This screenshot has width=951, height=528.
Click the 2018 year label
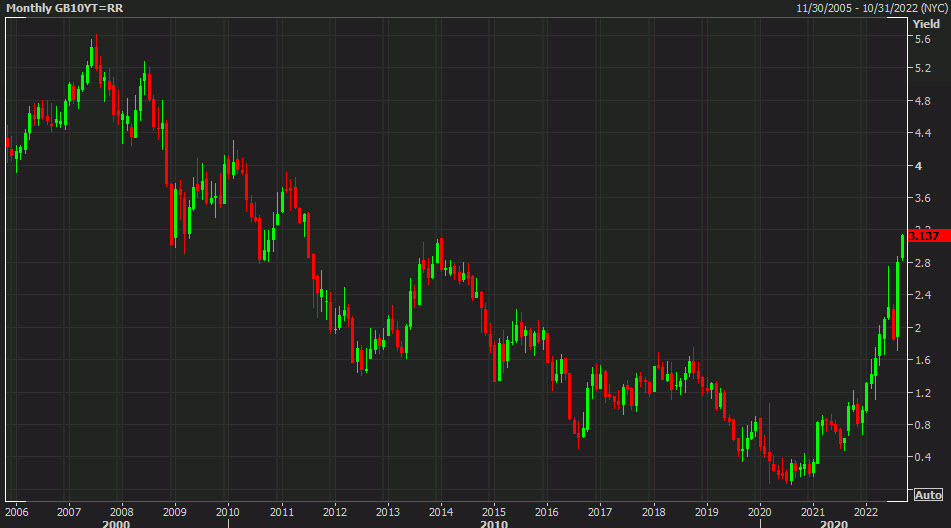[654, 512]
